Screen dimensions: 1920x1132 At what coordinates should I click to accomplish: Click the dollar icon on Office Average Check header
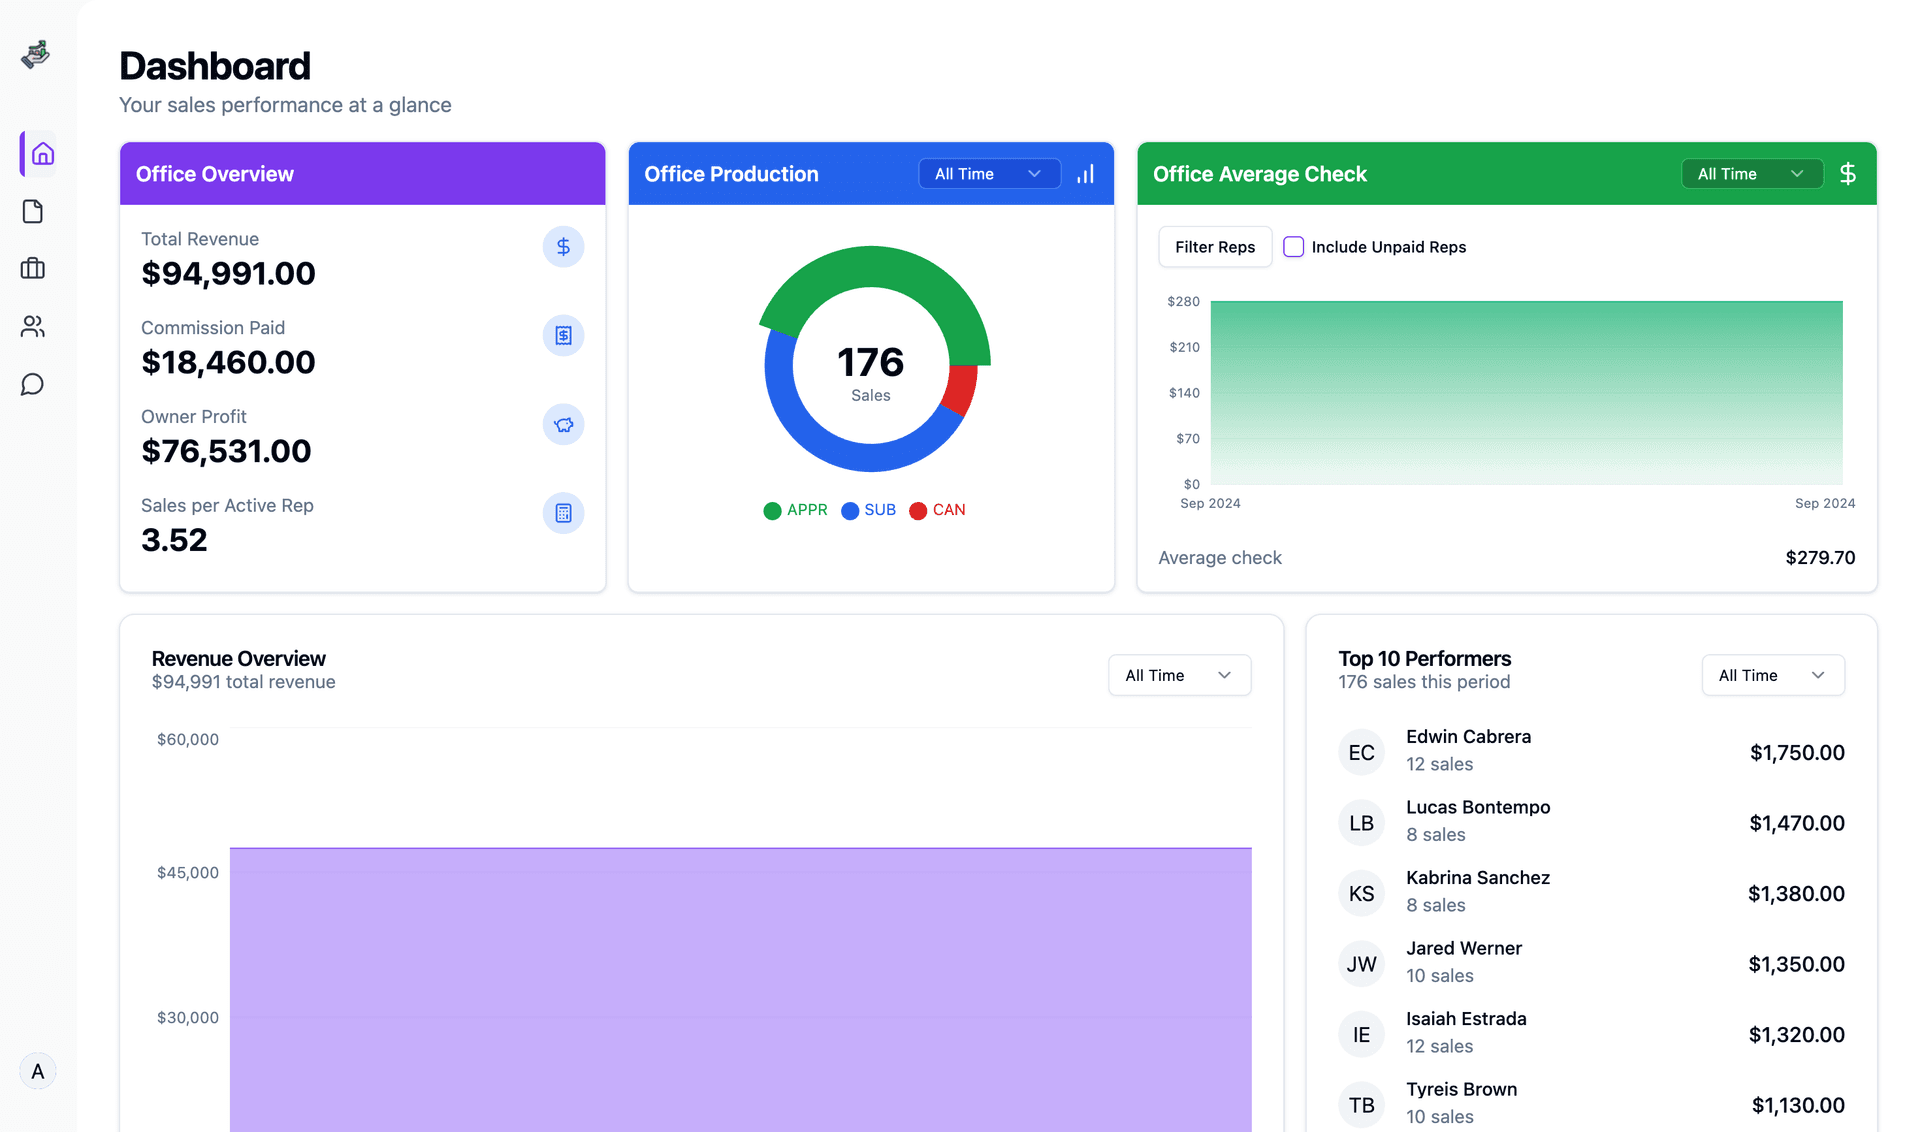[1848, 173]
